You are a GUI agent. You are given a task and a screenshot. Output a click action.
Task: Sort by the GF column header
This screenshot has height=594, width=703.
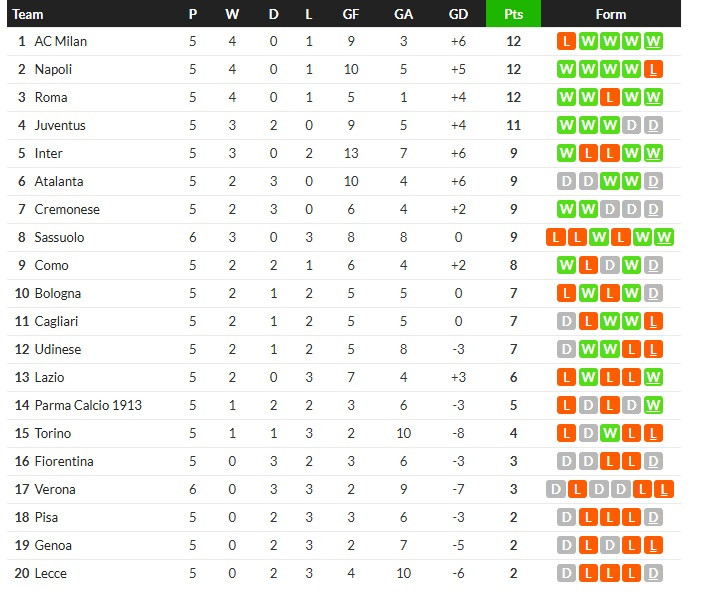(351, 14)
